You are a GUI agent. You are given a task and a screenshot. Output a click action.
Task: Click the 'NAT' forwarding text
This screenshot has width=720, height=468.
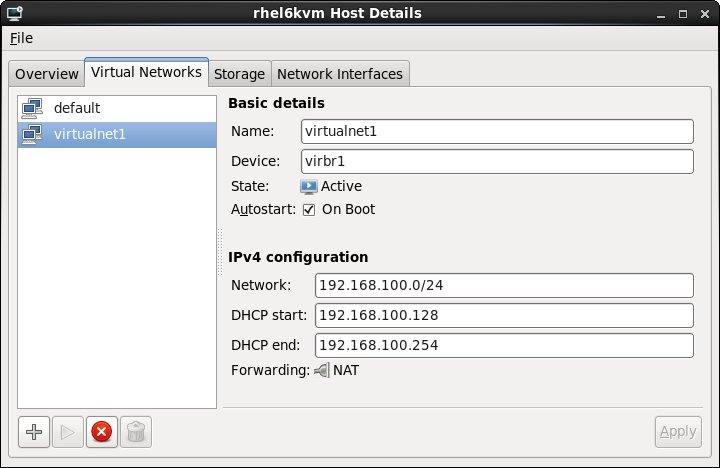(x=346, y=370)
